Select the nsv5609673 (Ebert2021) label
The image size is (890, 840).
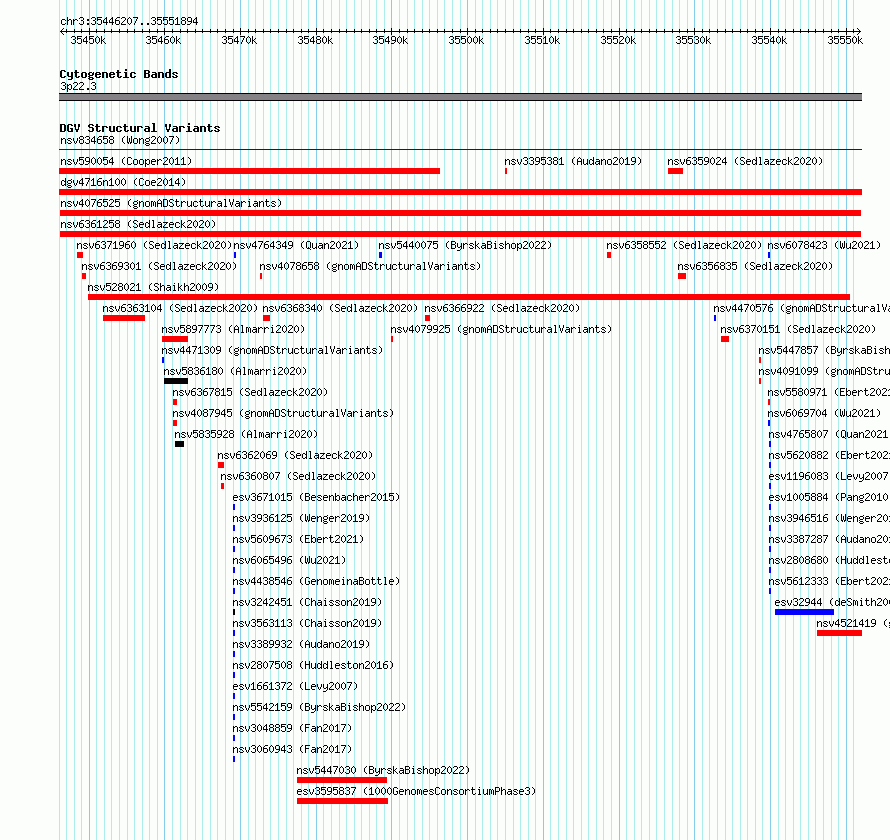(298, 539)
